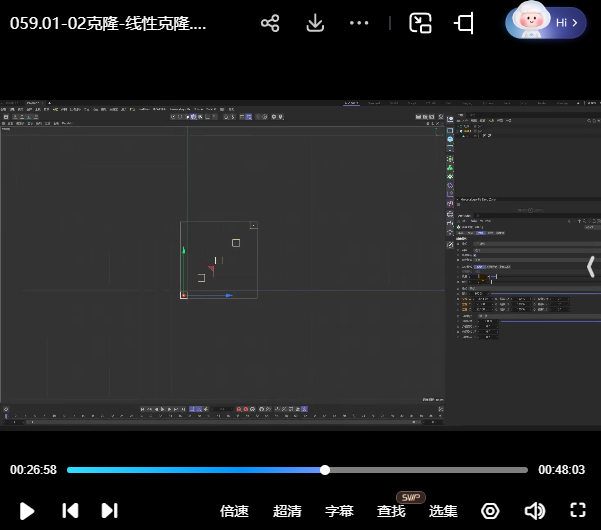Click the video progress bar handle
Viewport: 601px width, 530px height.
(325, 470)
